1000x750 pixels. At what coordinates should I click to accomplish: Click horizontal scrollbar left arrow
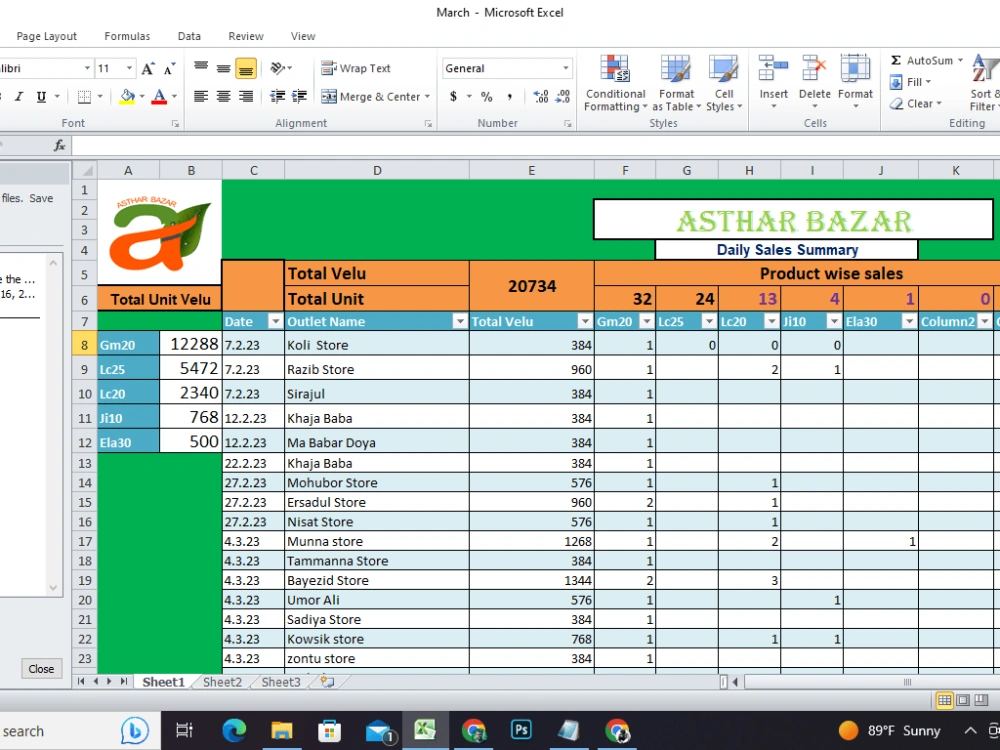click(735, 682)
